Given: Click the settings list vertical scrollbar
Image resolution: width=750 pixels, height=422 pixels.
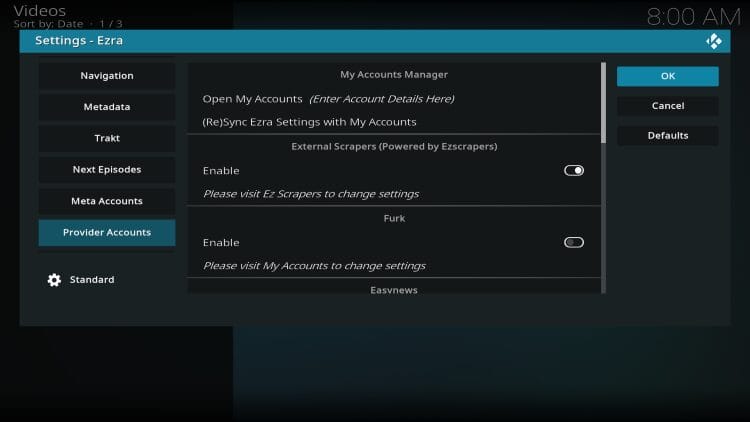Looking at the screenshot, I should click(603, 178).
